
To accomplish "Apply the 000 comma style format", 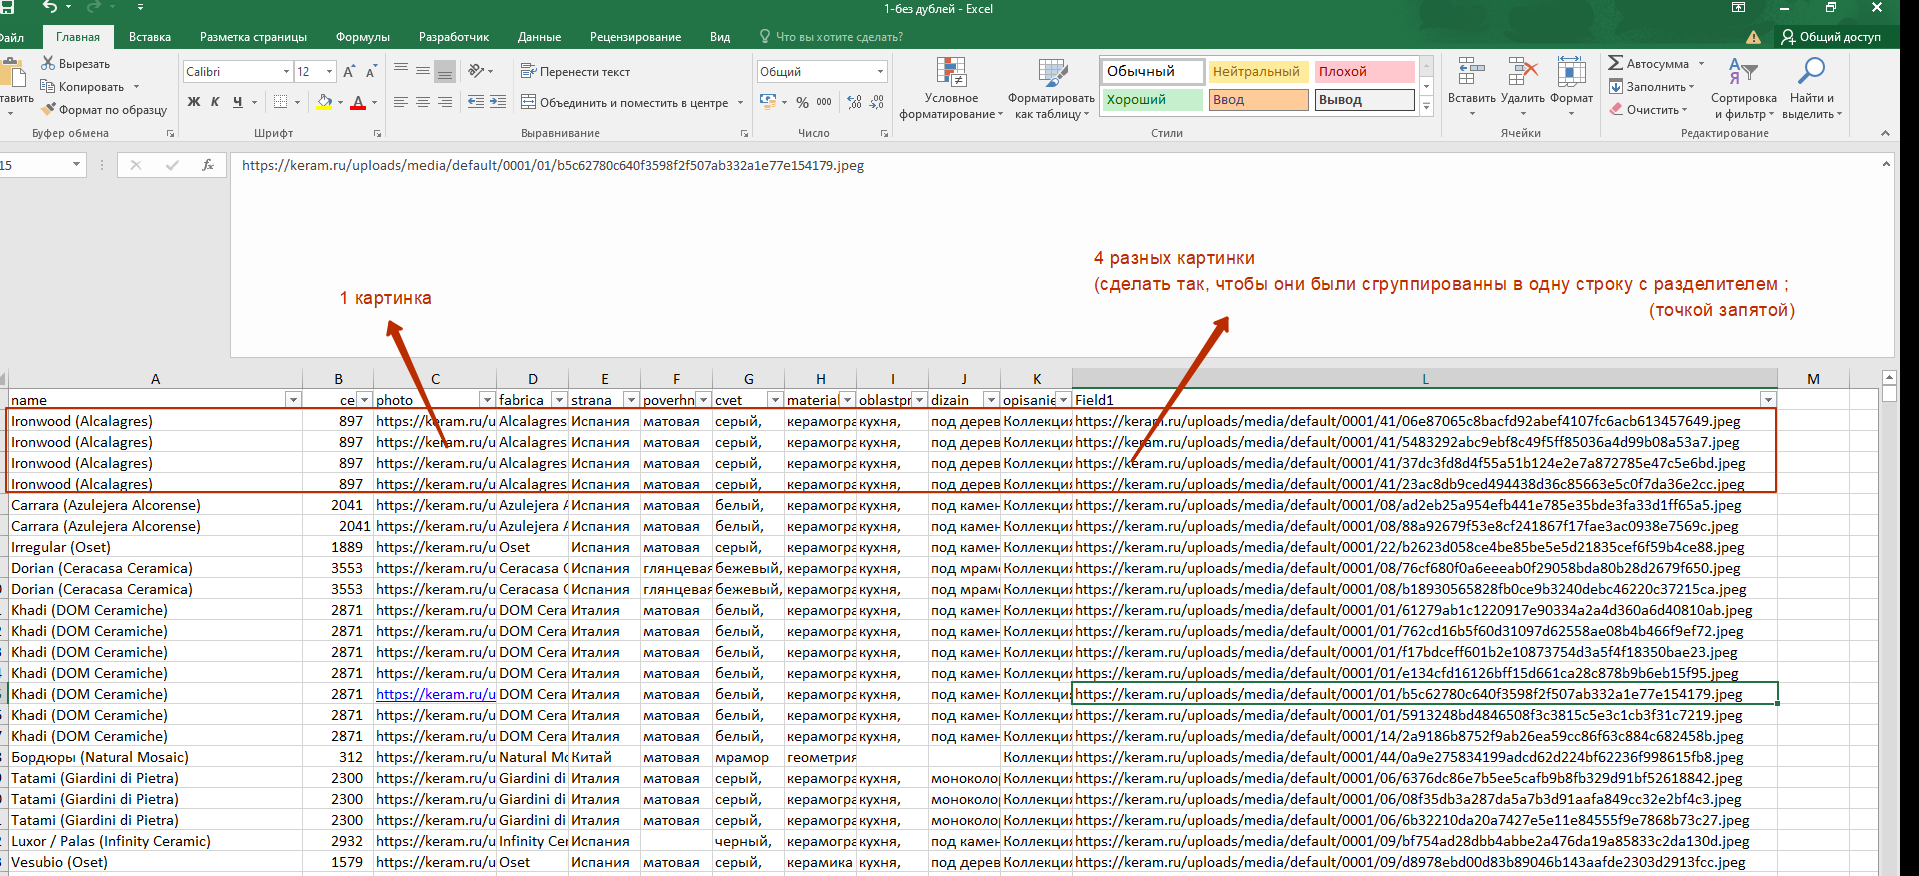I will pos(824,102).
